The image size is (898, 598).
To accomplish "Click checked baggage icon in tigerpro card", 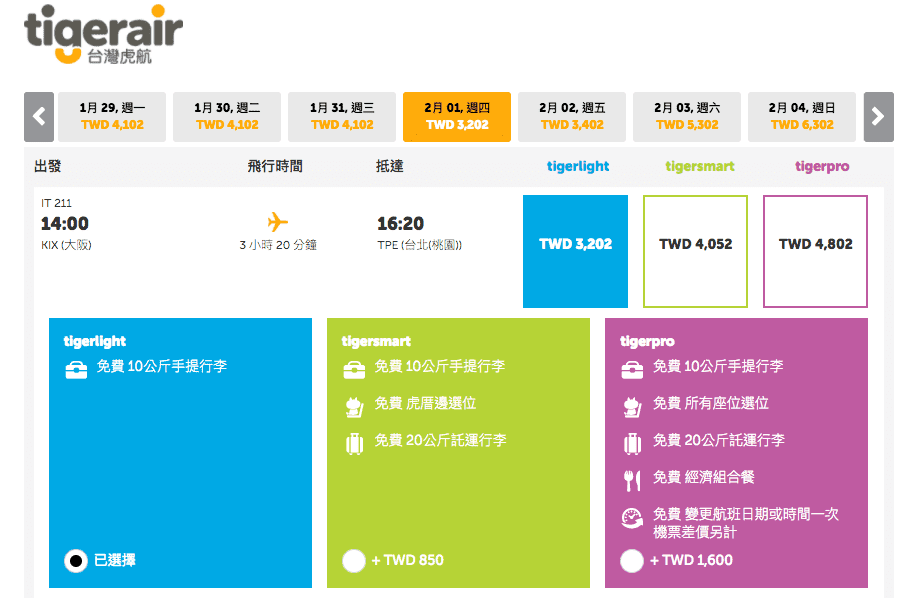I will click(632, 444).
